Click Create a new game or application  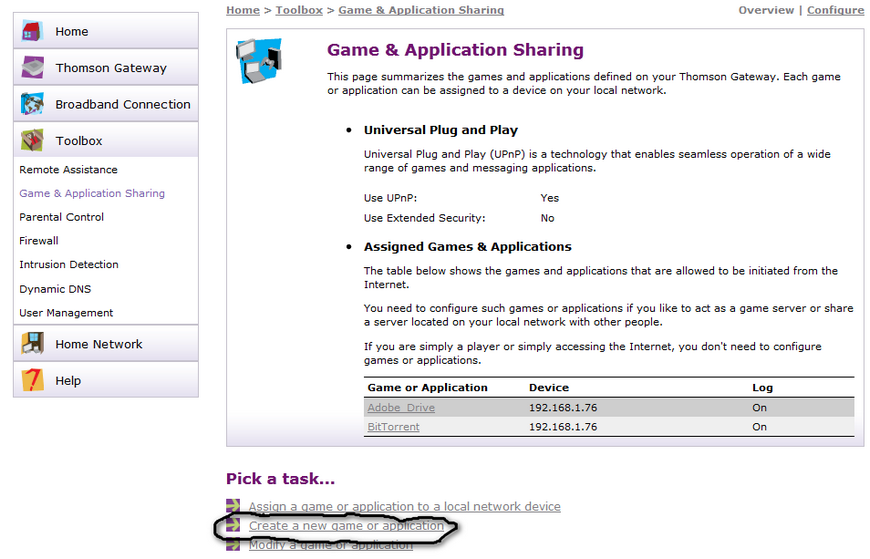pyautogui.click(x=346, y=526)
